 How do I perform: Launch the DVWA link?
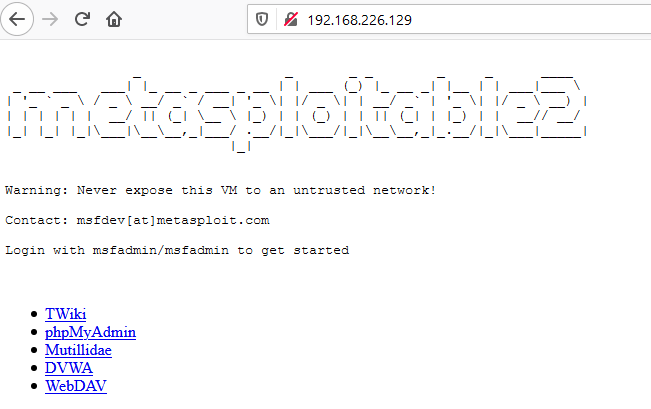[x=69, y=368]
